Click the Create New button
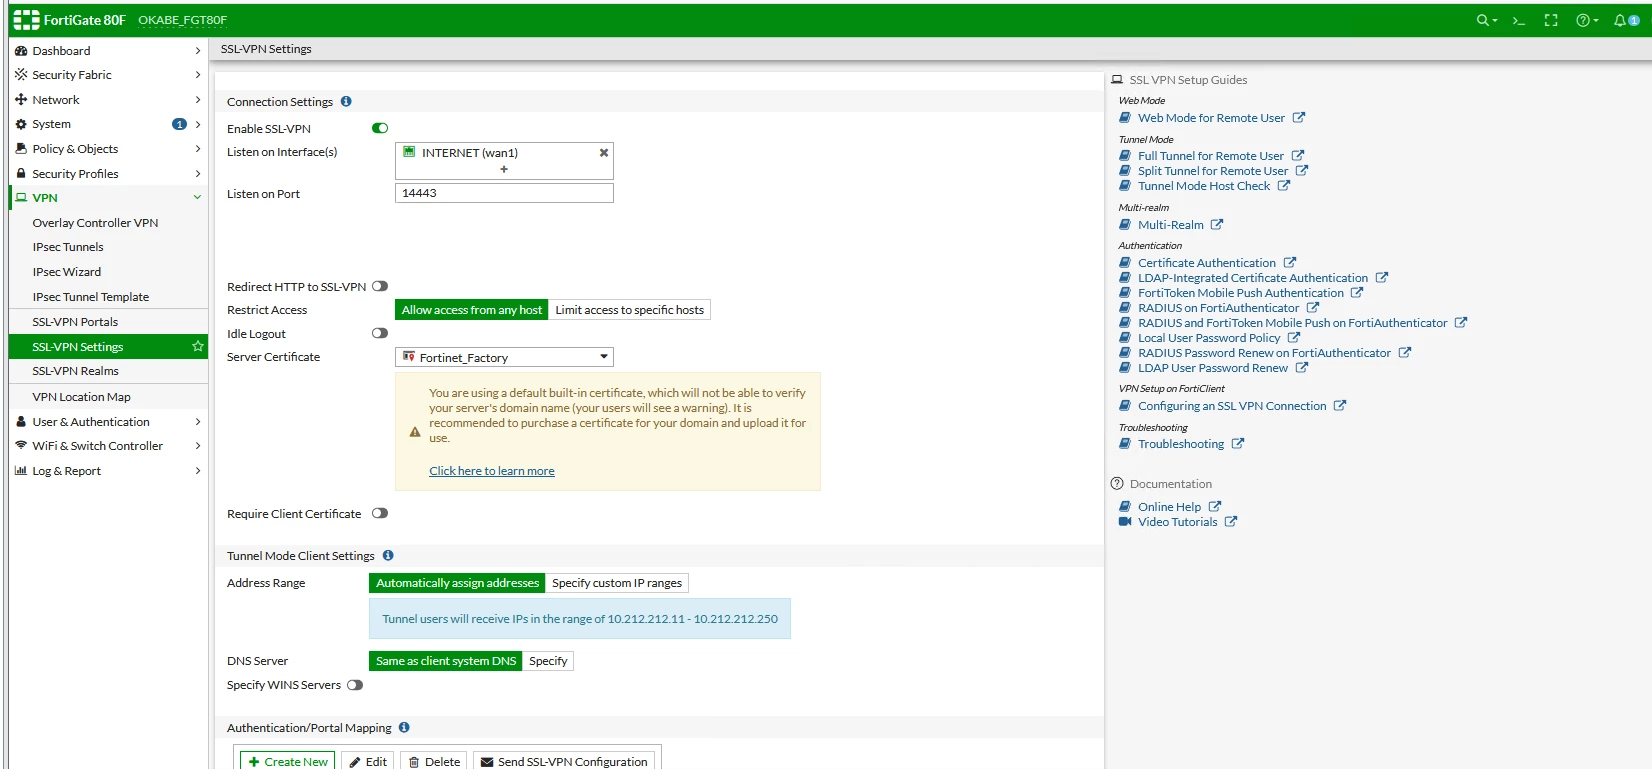The image size is (1652, 769). click(x=287, y=761)
